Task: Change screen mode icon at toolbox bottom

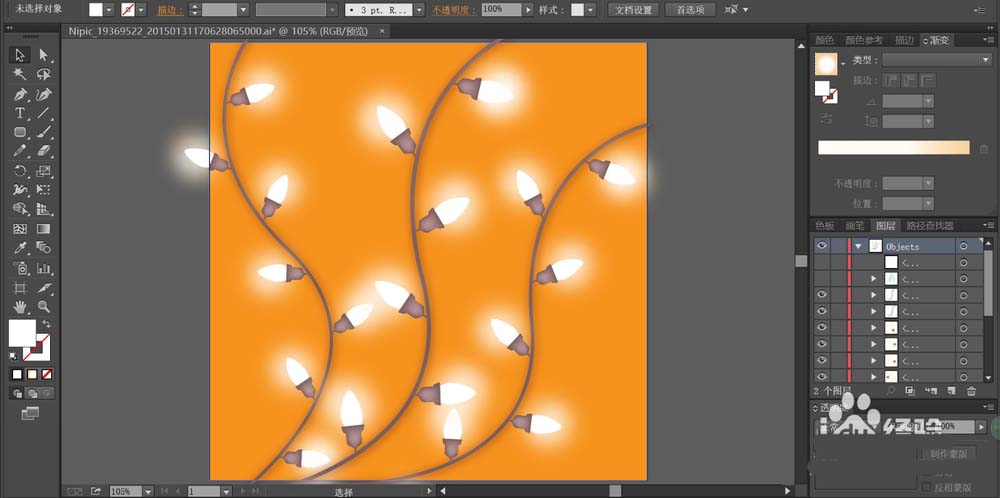Action: coord(30,414)
